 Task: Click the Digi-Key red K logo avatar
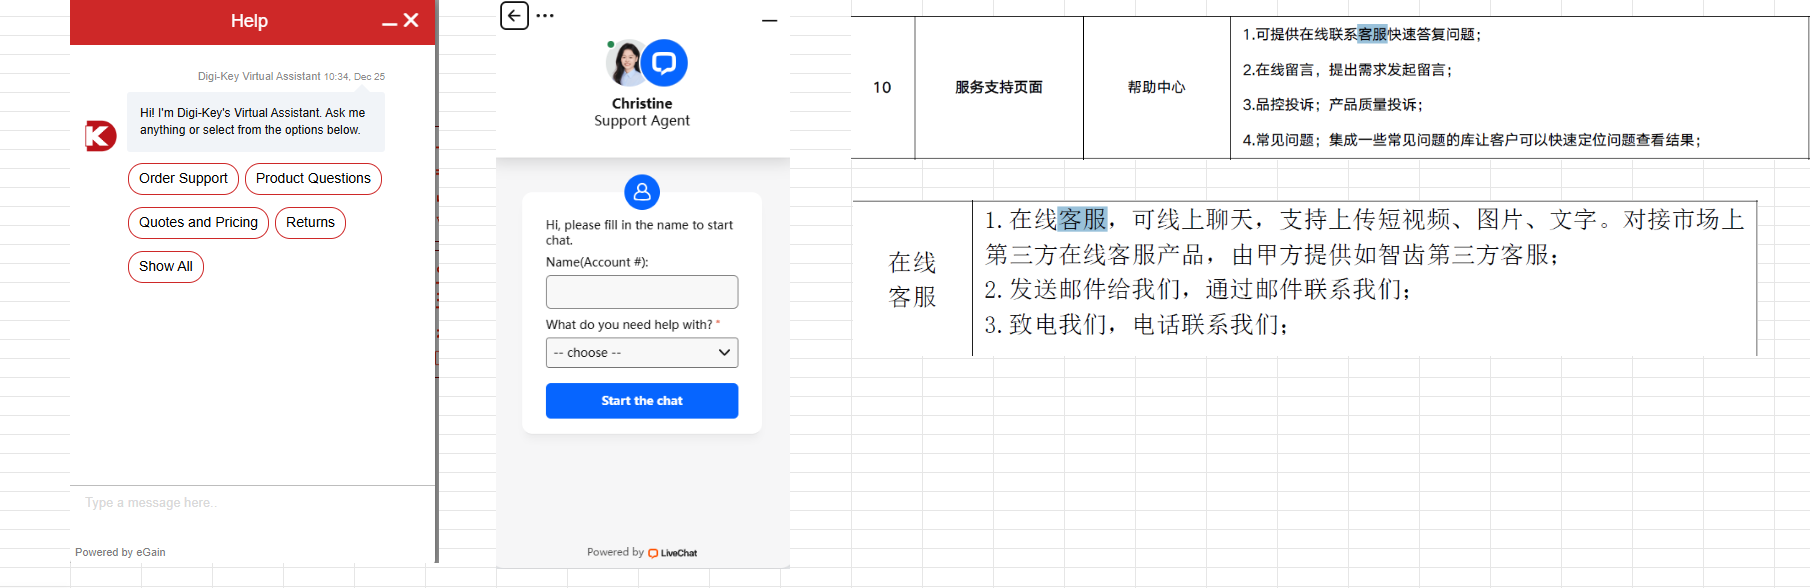click(101, 135)
